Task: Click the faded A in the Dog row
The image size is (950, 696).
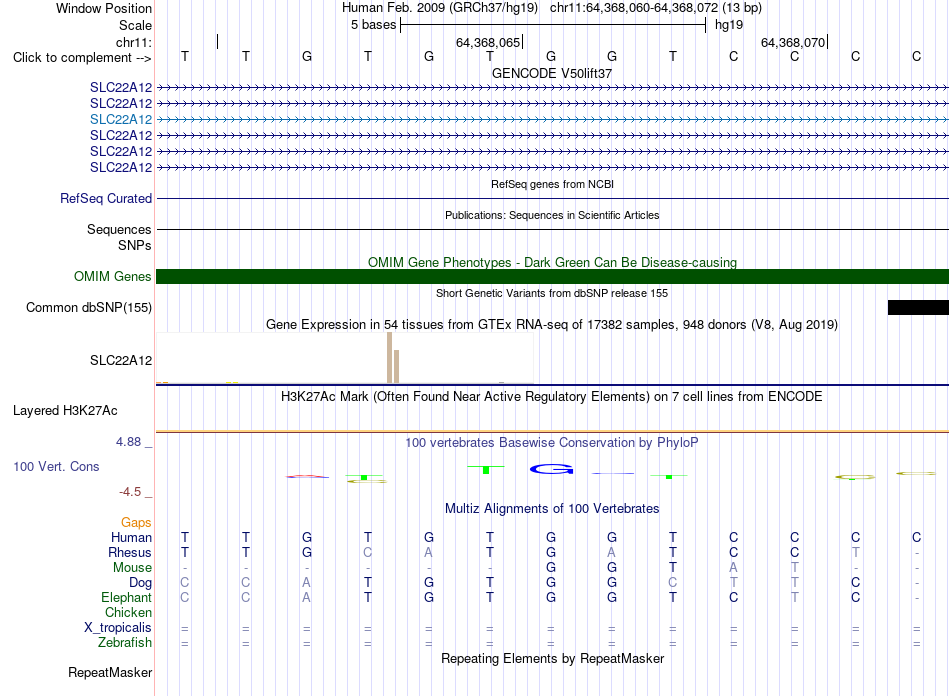Action: [307, 582]
